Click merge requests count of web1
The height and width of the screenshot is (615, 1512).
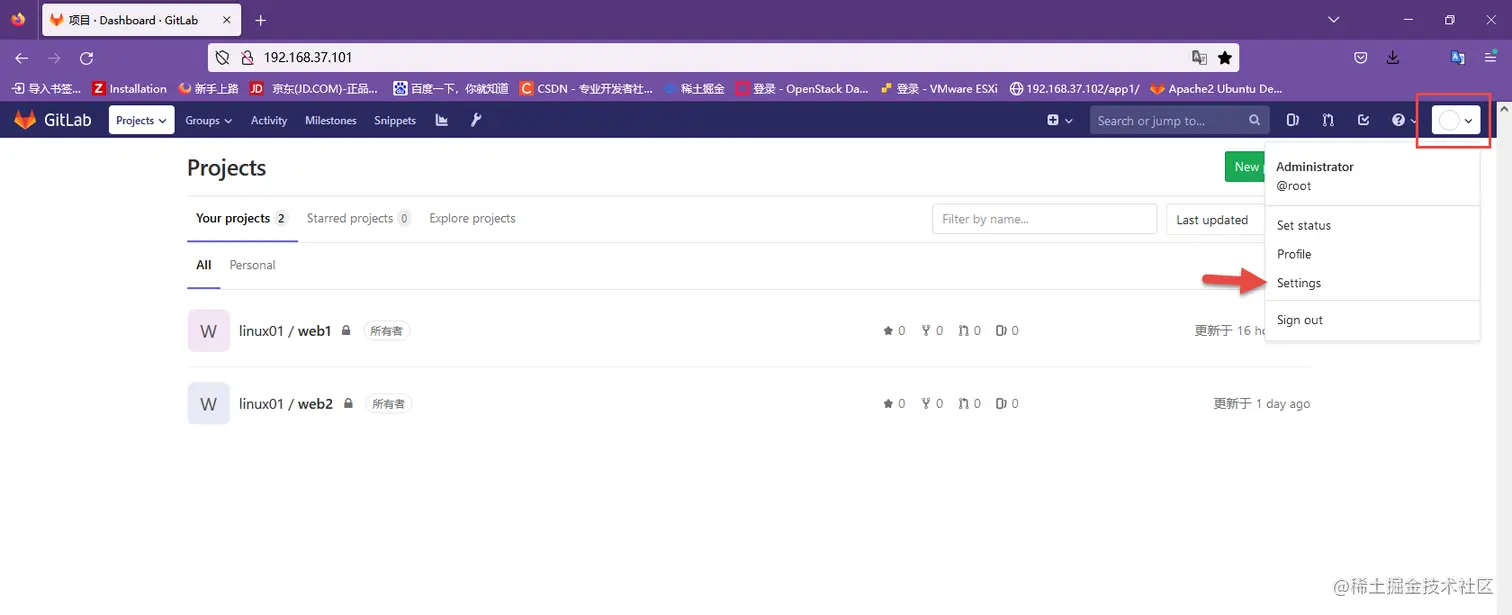[x=969, y=331]
